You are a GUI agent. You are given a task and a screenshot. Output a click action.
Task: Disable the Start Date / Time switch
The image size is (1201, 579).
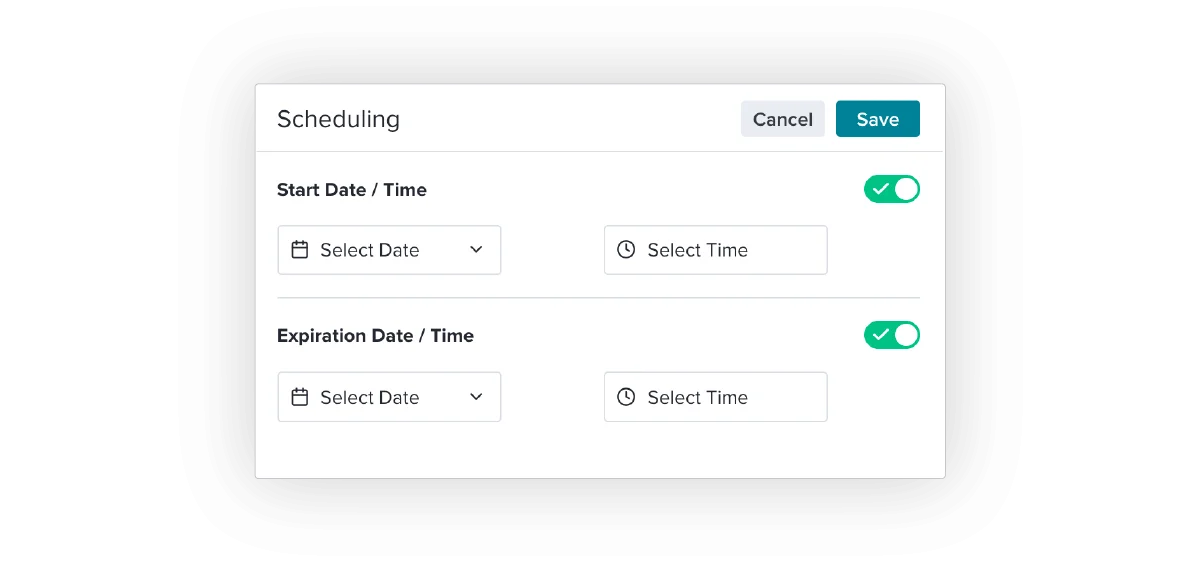click(x=891, y=189)
